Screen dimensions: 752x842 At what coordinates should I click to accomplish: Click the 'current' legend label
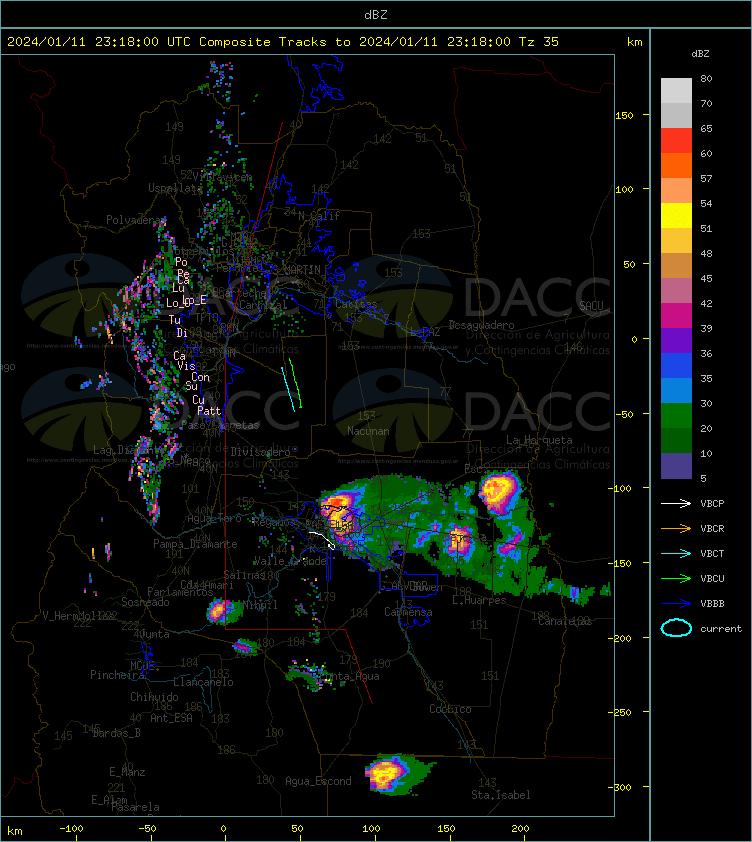tap(721, 629)
